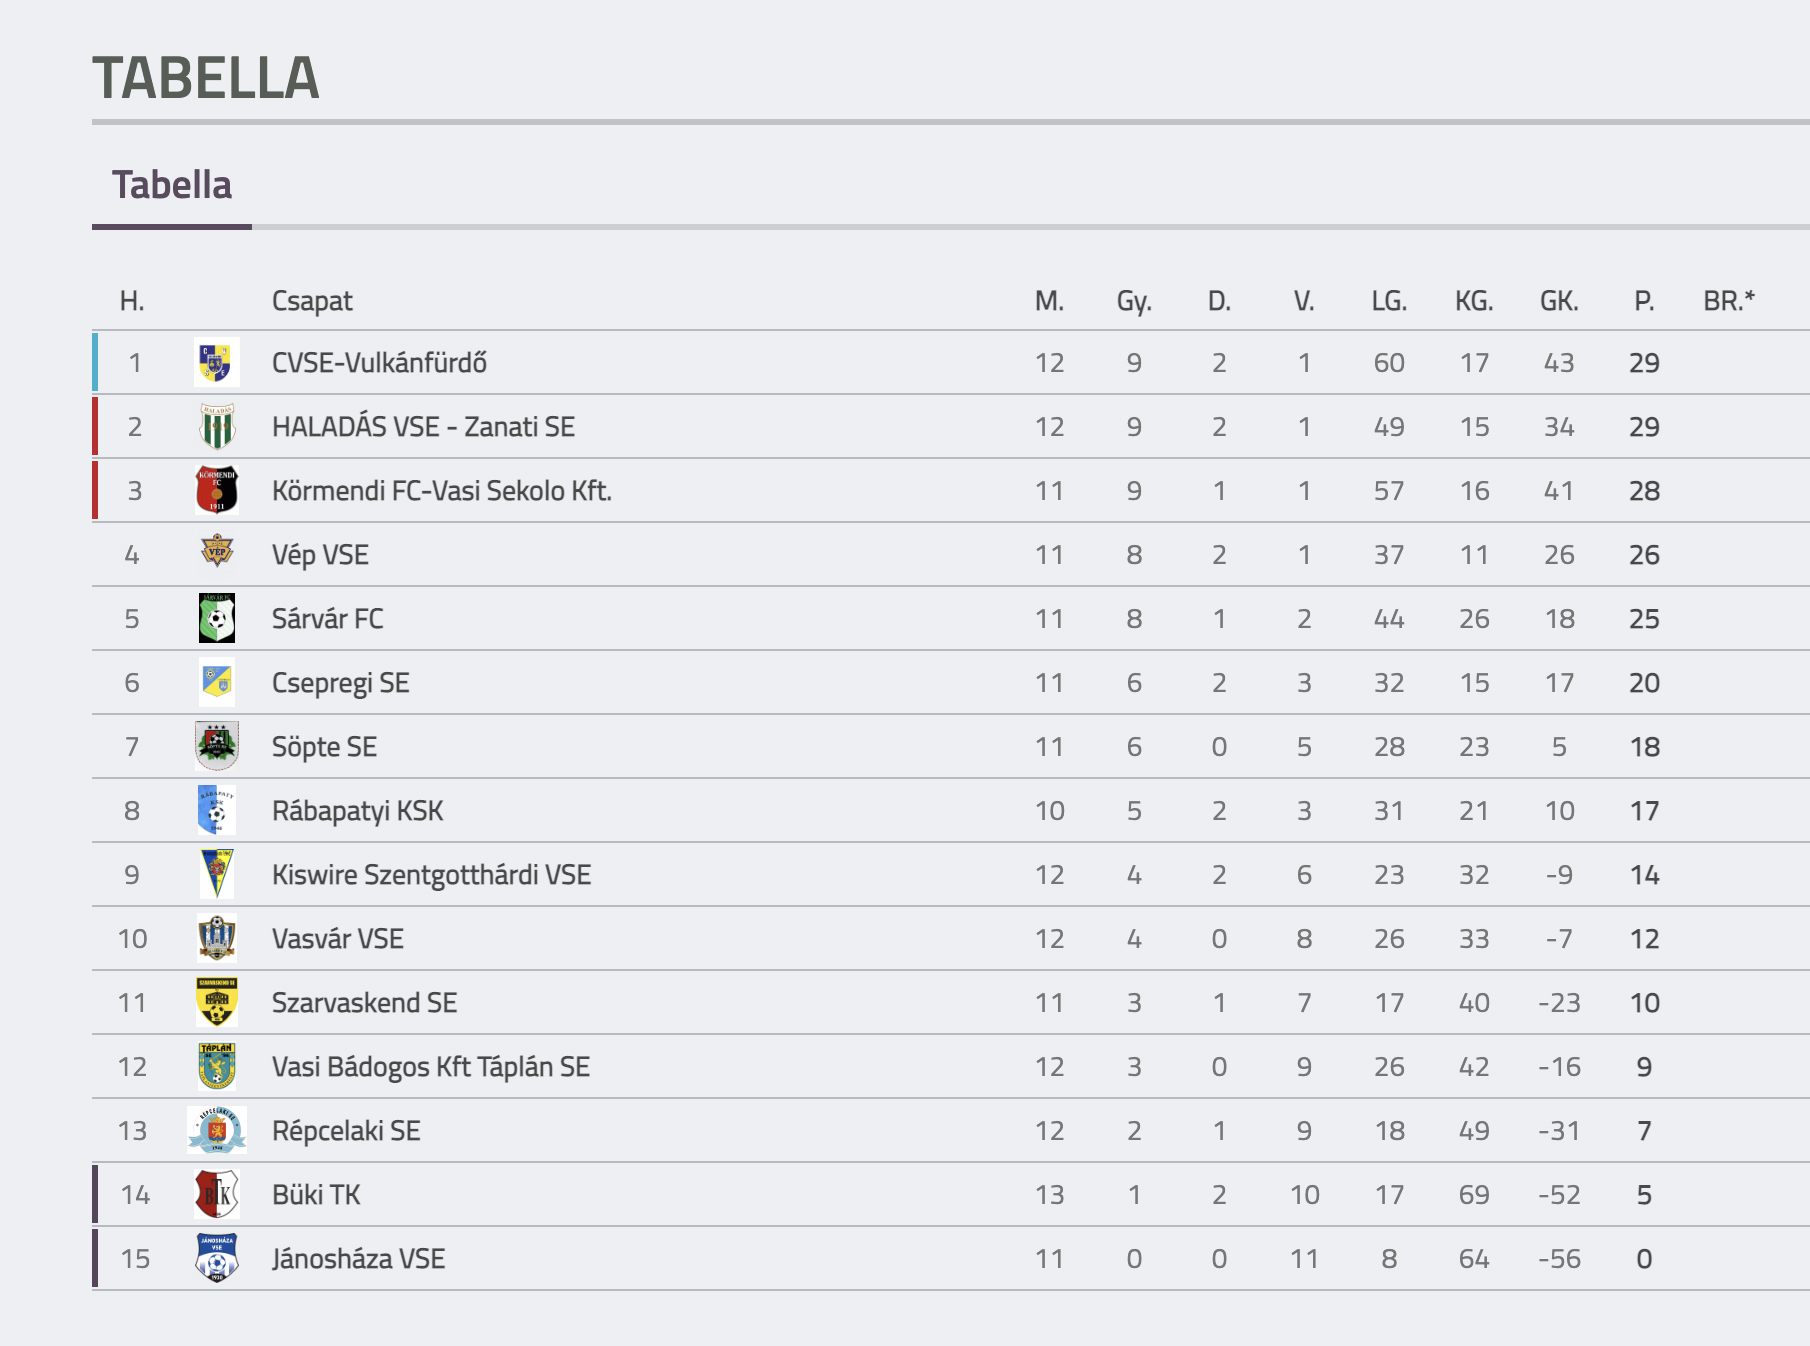Screen dimensions: 1810x1346
Task: Click the Büki TK red-white crest
Action: click(x=217, y=1194)
